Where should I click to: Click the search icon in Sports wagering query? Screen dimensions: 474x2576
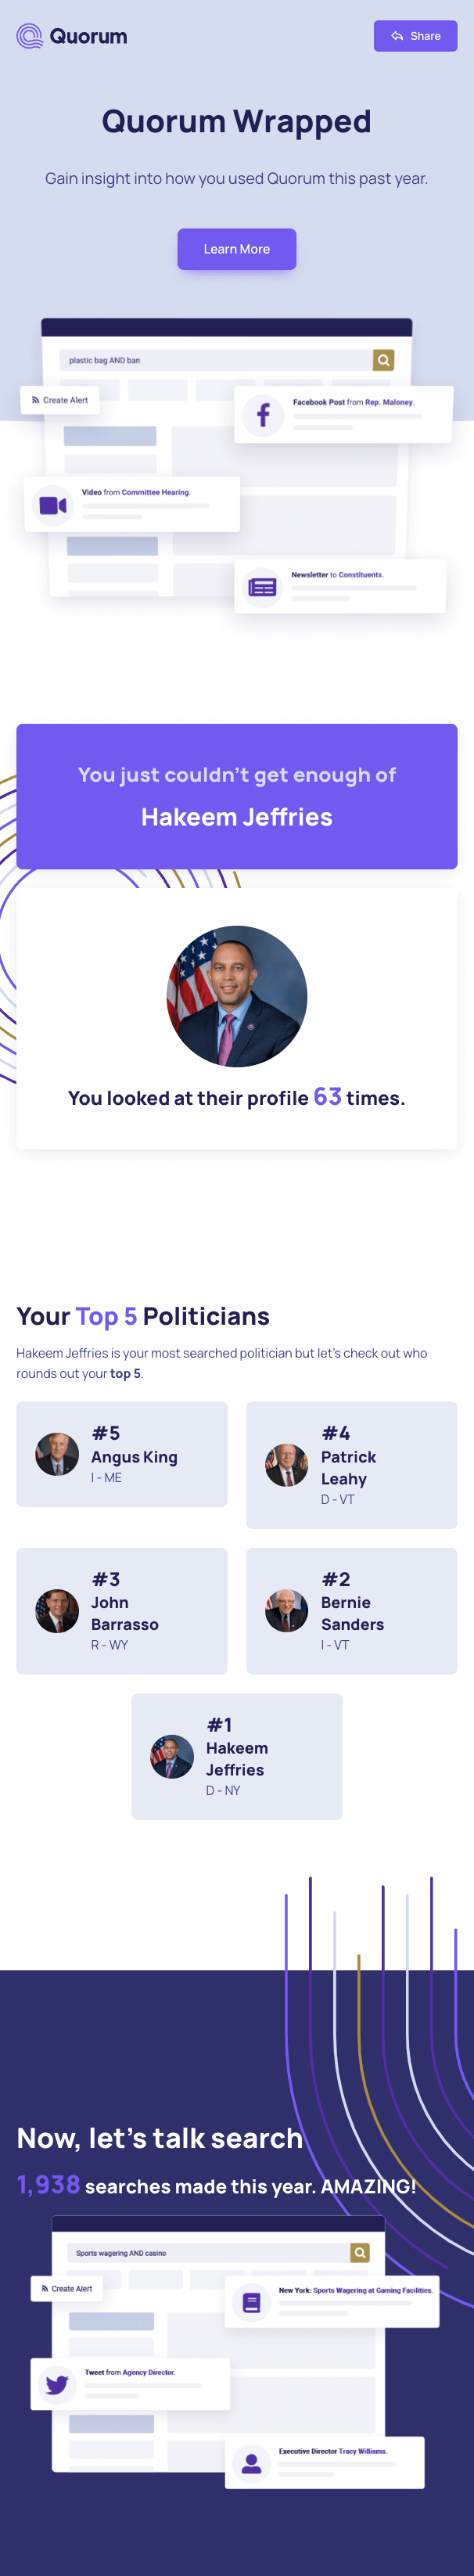360,2252
